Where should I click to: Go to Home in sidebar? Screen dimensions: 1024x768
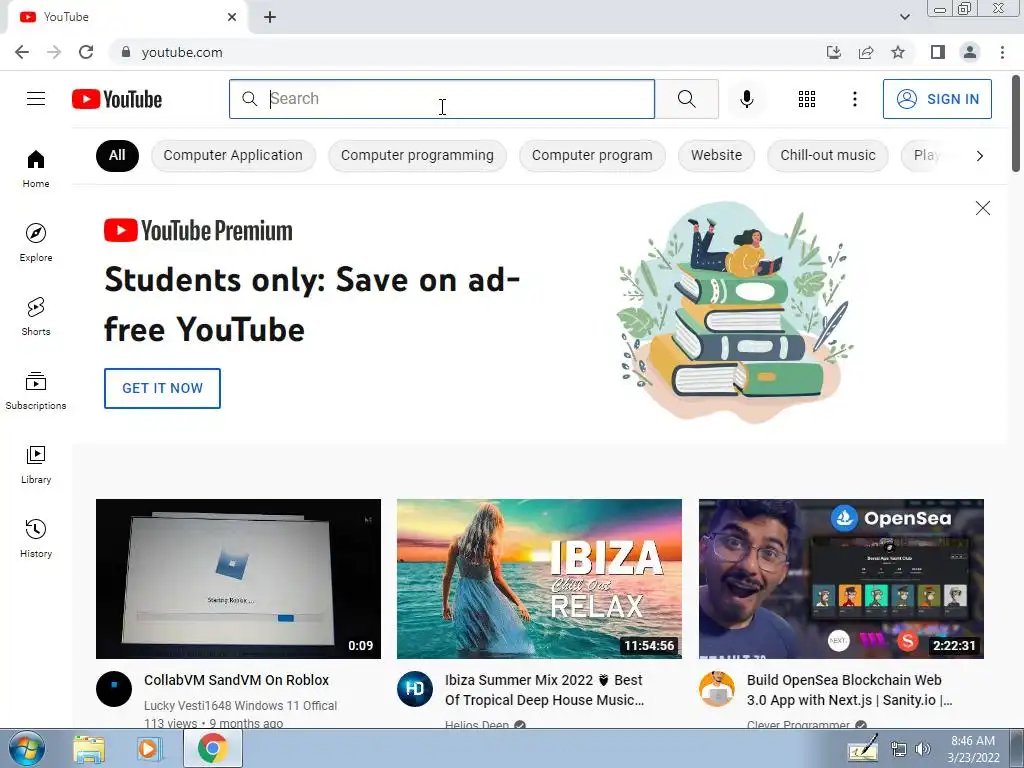pos(36,168)
